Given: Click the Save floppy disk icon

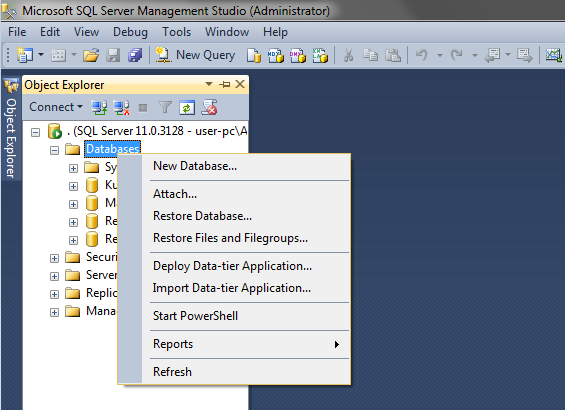Looking at the screenshot, I should (x=113, y=55).
